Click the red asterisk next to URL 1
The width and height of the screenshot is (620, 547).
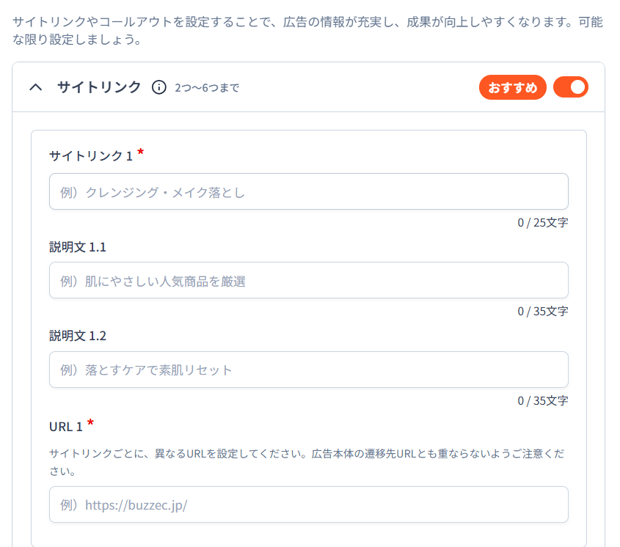(91, 423)
